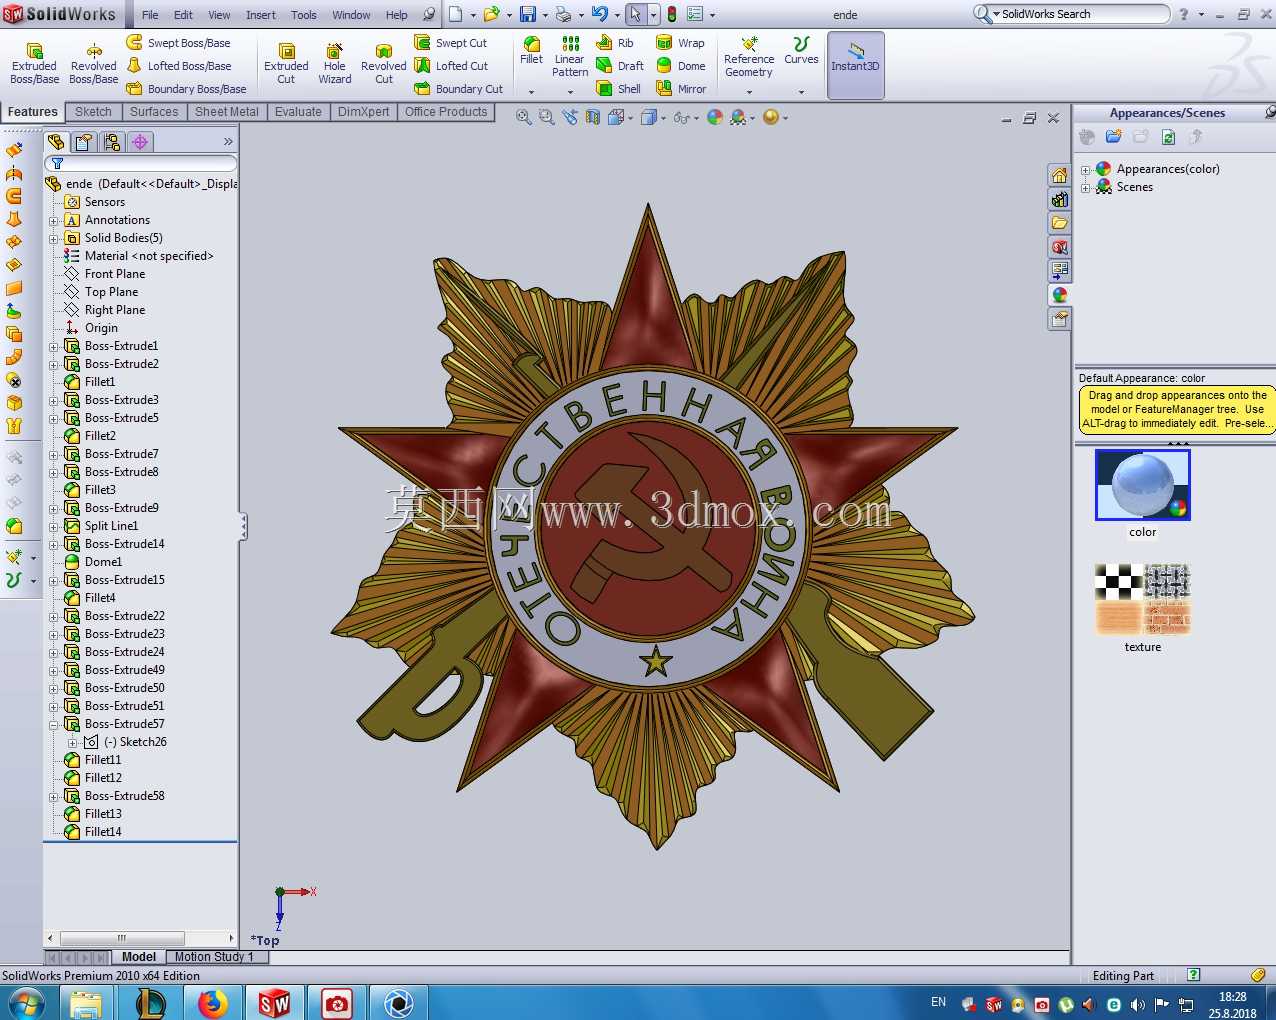Click the Extruded Boss/Base tool

34,64
